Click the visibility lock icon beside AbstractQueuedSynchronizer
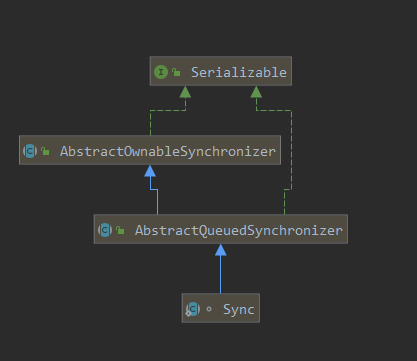This screenshot has height=361, width=417. (x=120, y=230)
